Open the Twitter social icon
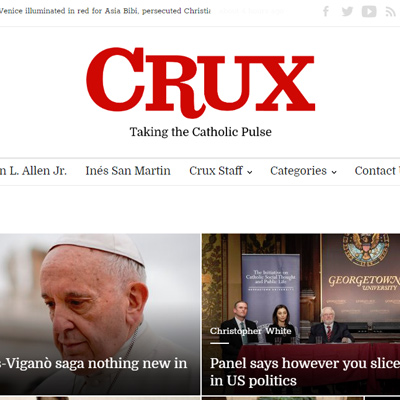Viewport: 400px width, 400px height. pos(347,11)
